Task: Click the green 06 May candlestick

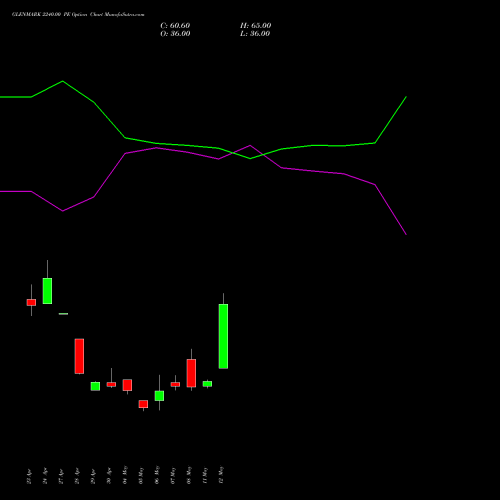Action: [x=159, y=396]
